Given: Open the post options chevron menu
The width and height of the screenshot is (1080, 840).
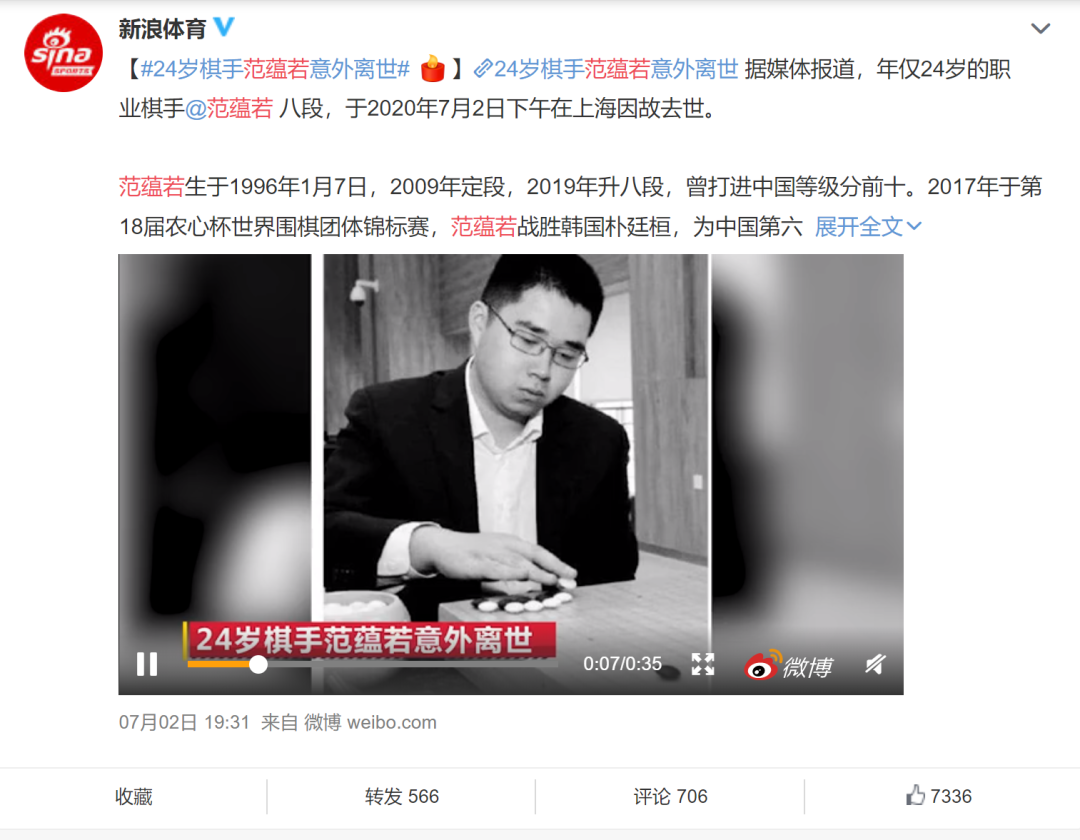Looking at the screenshot, I should click(1040, 28).
